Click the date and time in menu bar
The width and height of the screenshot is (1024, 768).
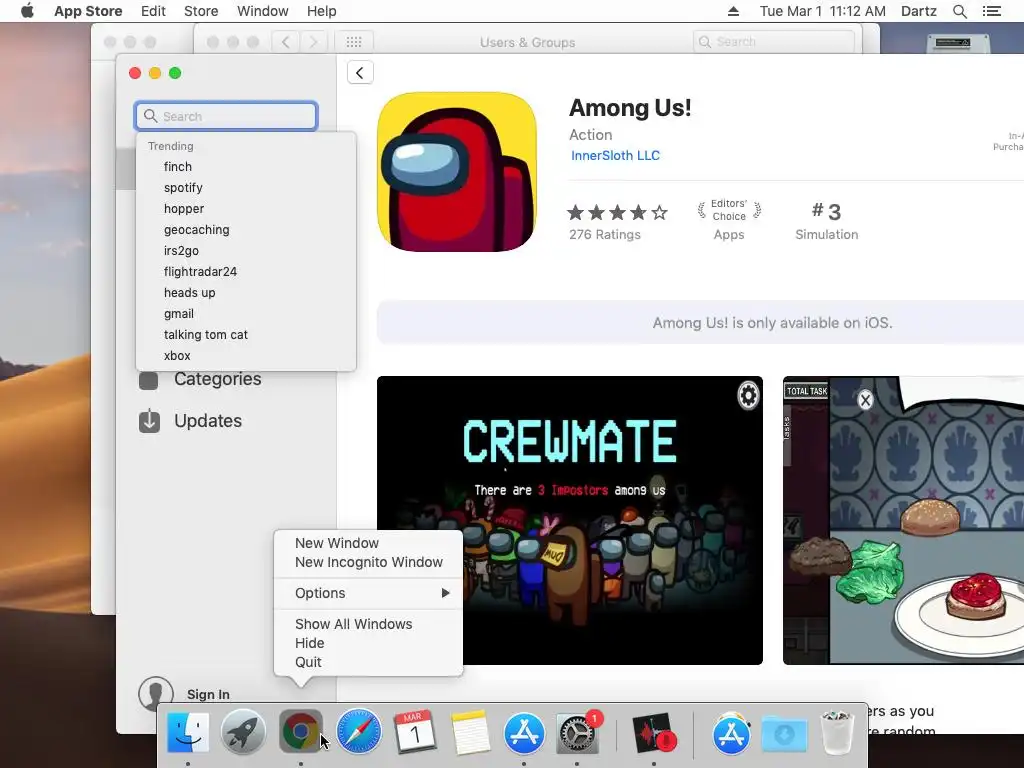tap(823, 11)
